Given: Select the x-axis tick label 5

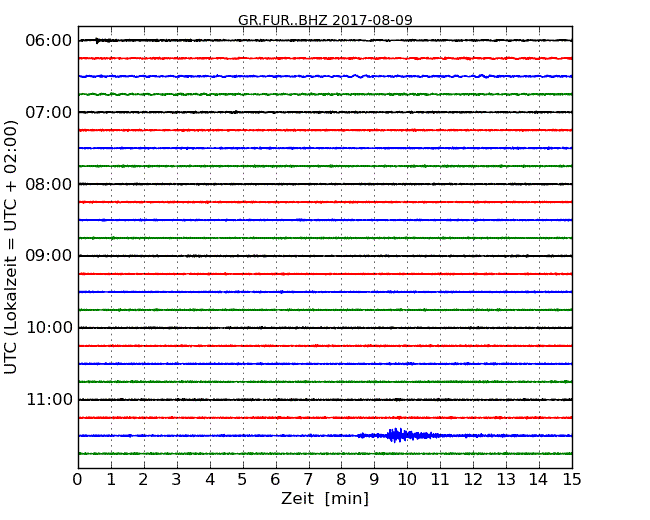Looking at the screenshot, I should (243, 480).
